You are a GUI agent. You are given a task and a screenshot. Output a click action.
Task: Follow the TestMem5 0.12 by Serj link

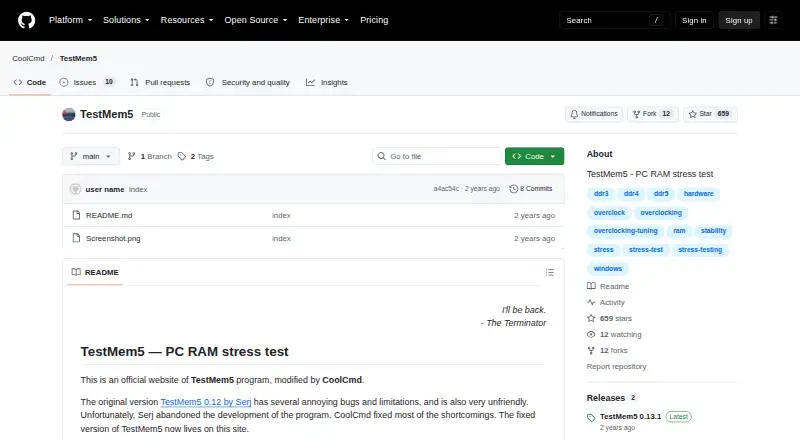pos(206,402)
